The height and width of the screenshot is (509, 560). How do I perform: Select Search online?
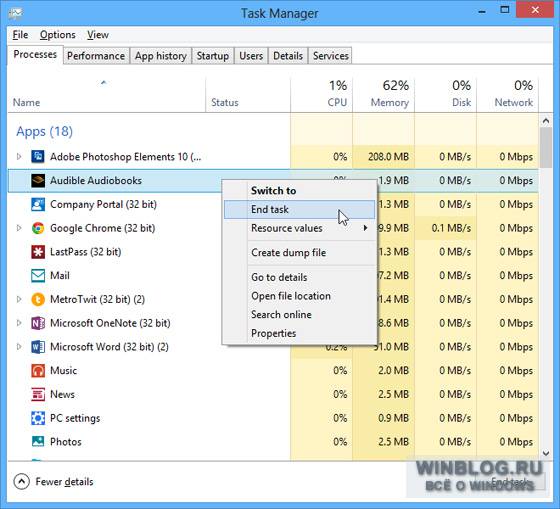tap(300, 314)
